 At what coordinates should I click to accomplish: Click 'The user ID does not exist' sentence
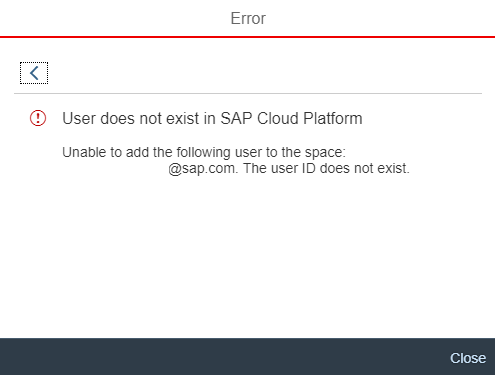coord(326,168)
